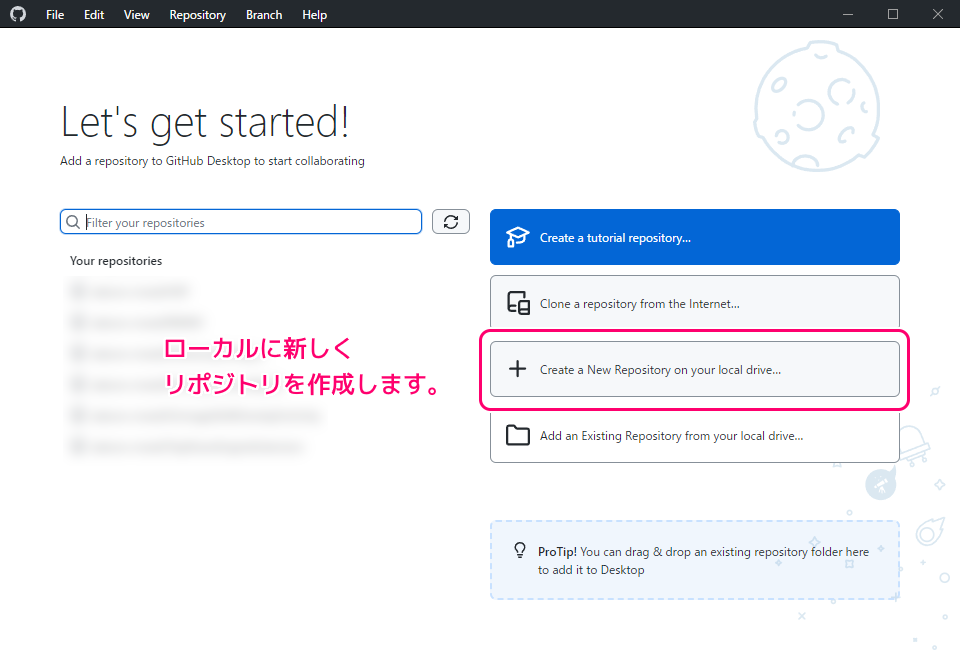Click the plus icon for new repository

click(517, 369)
